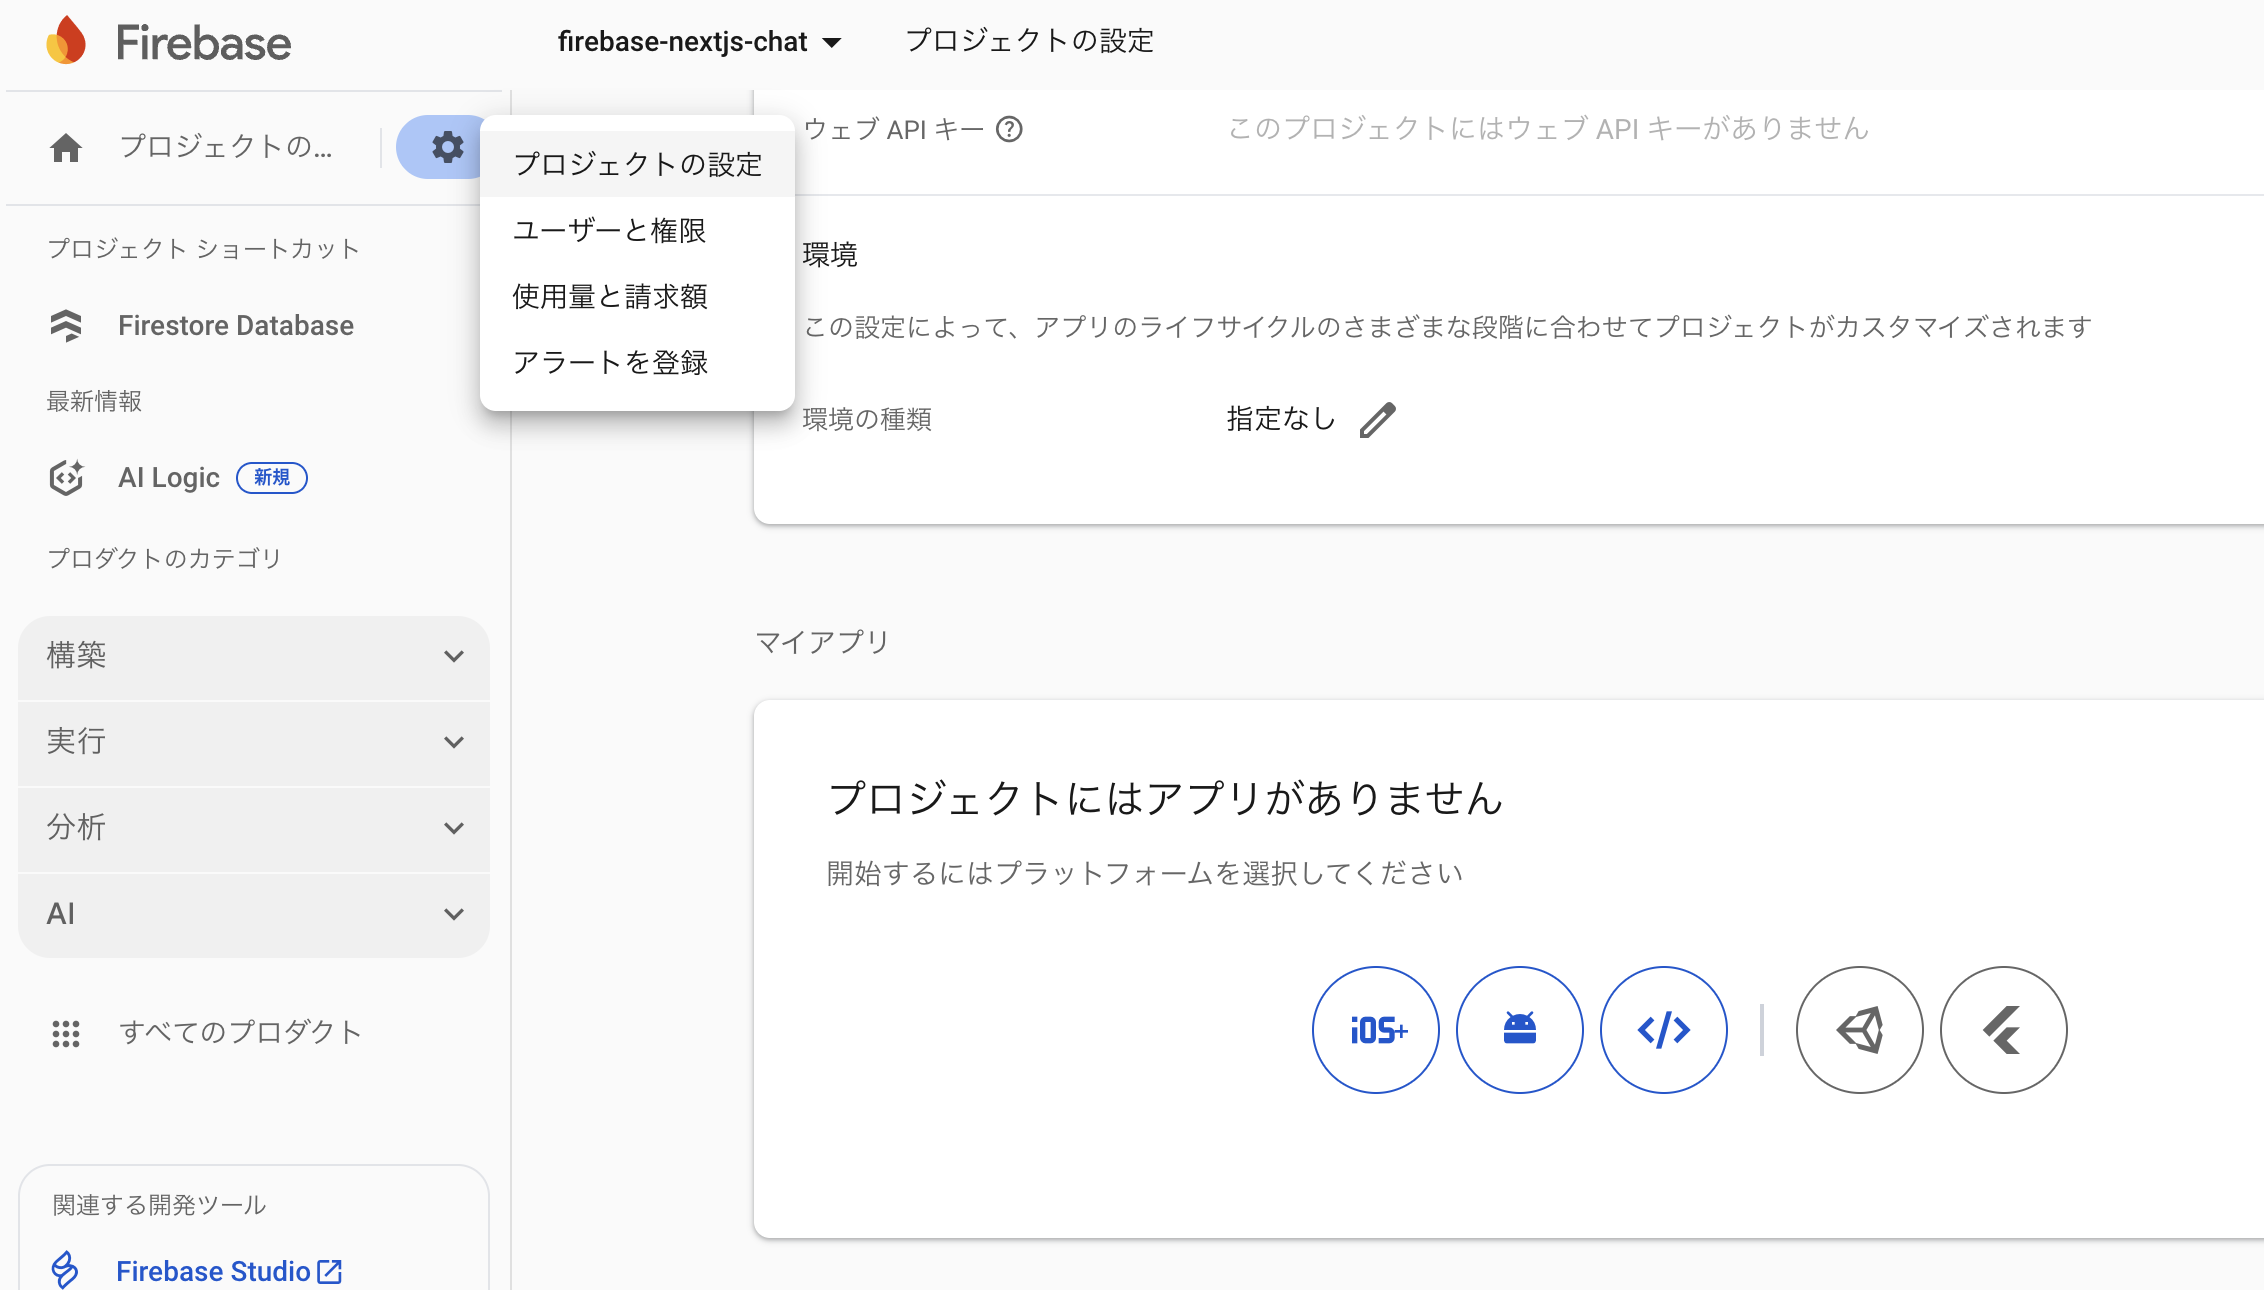Click the プロジェクトの... overview label
This screenshot has height=1290, width=2264.
click(226, 147)
